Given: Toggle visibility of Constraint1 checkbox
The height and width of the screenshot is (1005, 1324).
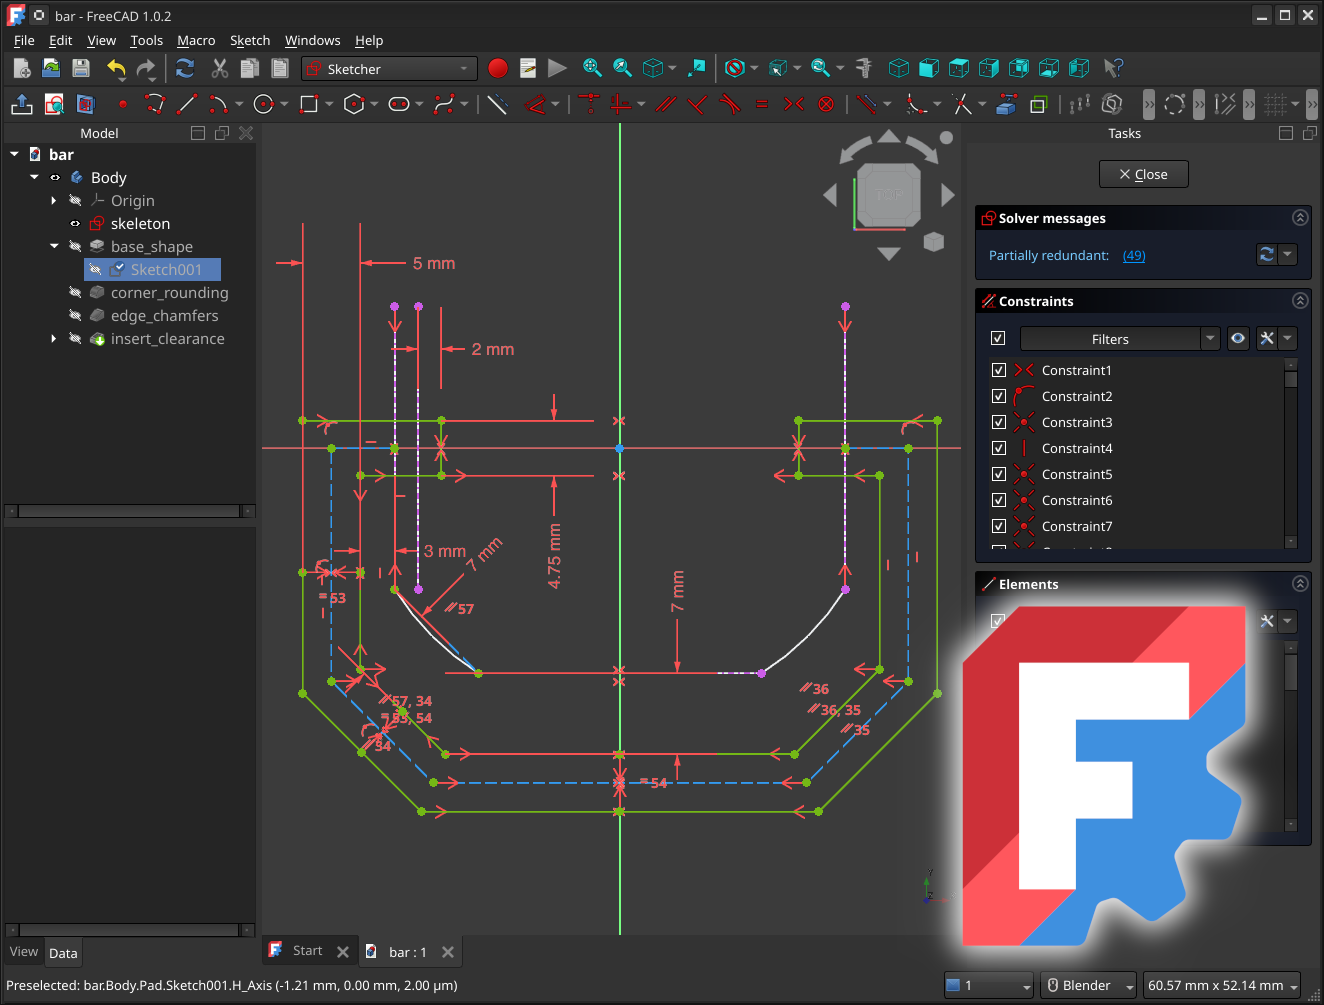Looking at the screenshot, I should click(x=998, y=370).
